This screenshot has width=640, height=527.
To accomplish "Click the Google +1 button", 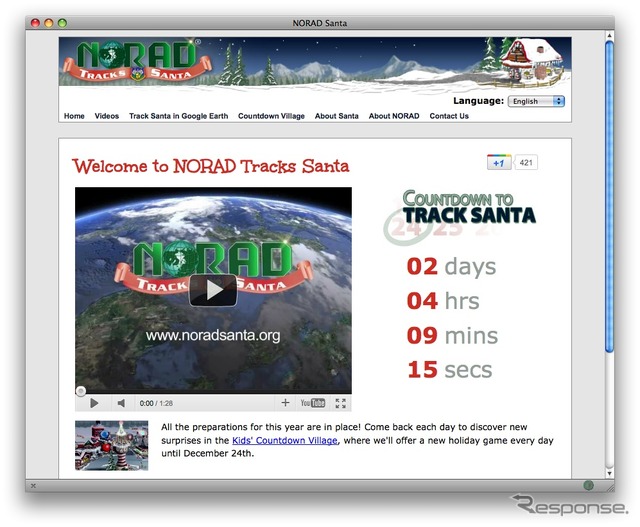I will click(499, 162).
